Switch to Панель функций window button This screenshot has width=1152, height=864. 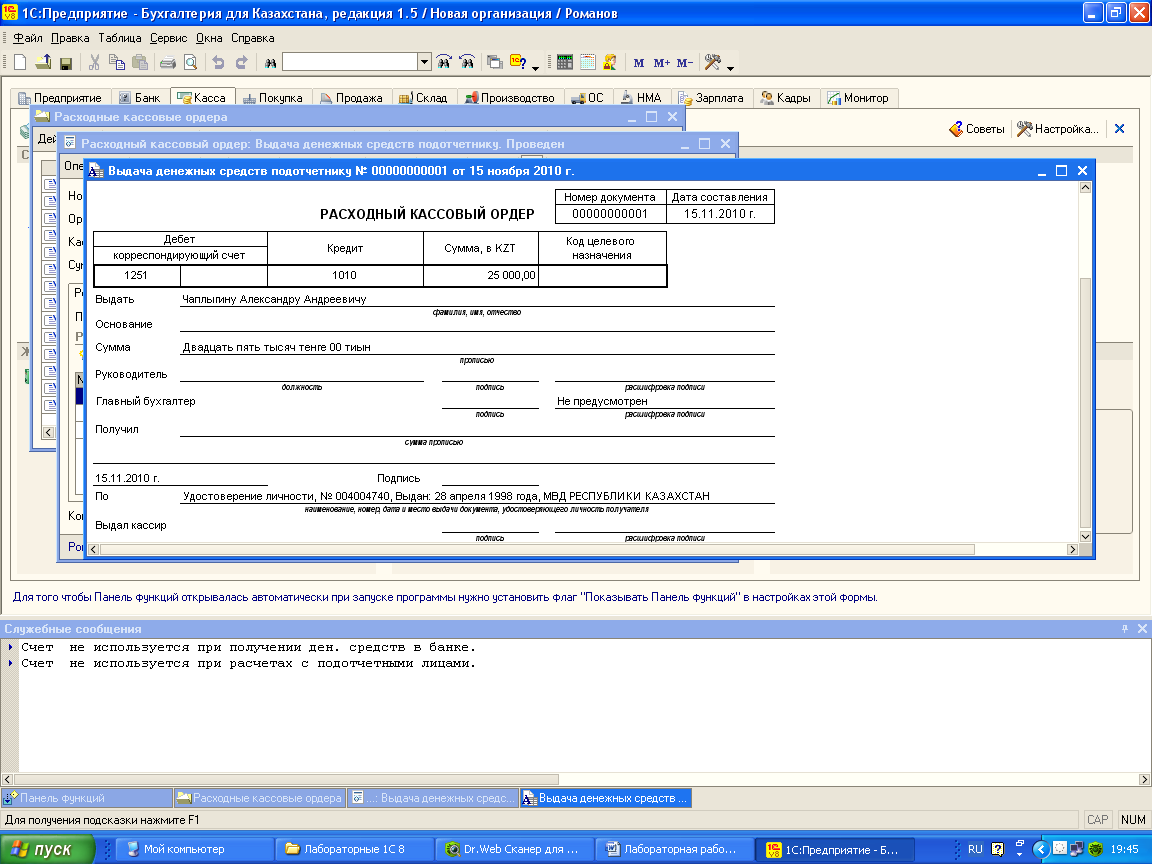(x=87, y=798)
